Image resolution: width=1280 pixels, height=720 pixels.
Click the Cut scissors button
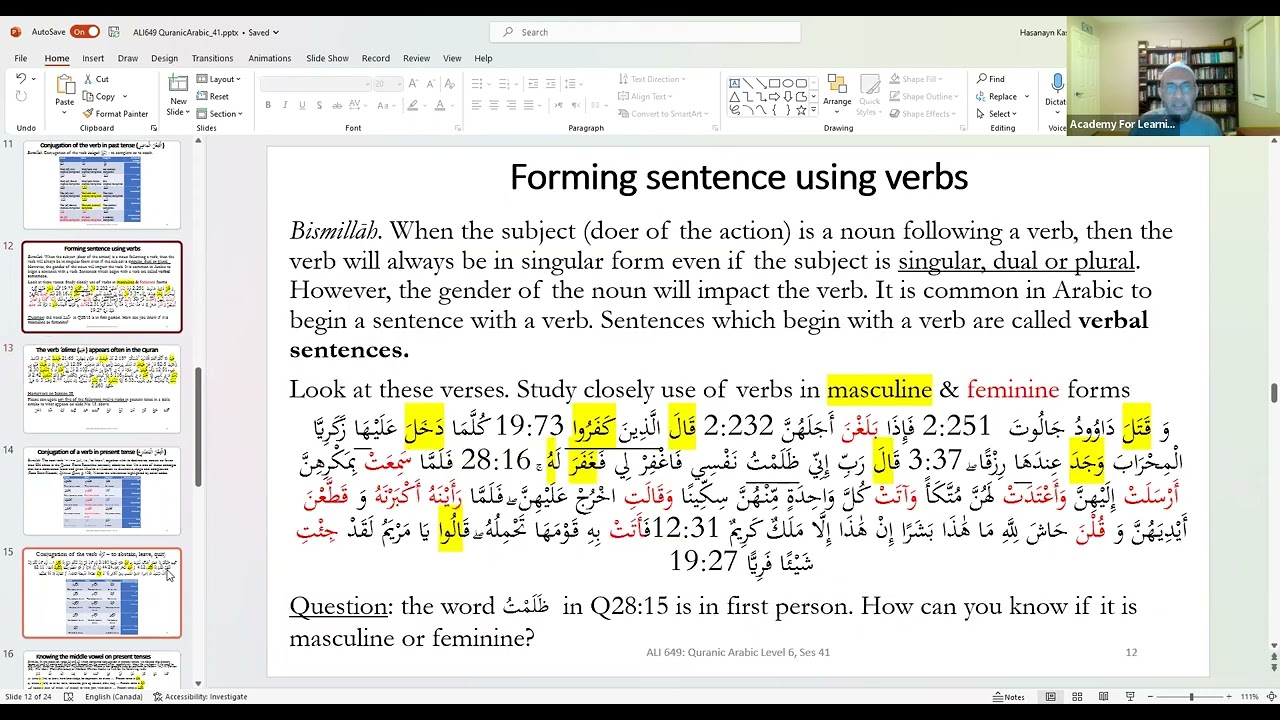click(x=96, y=79)
